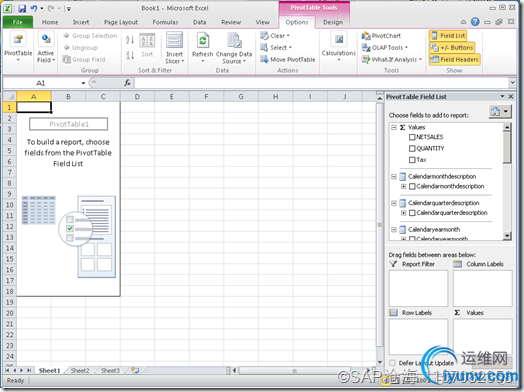Click the Clear command
This screenshot has width=524, height=392.
tap(275, 35)
